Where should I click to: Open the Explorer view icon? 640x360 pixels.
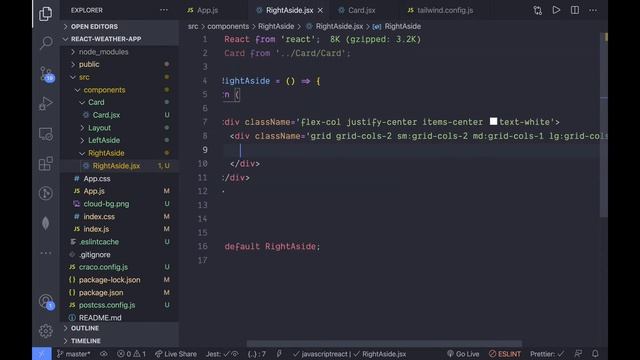coord(45,14)
